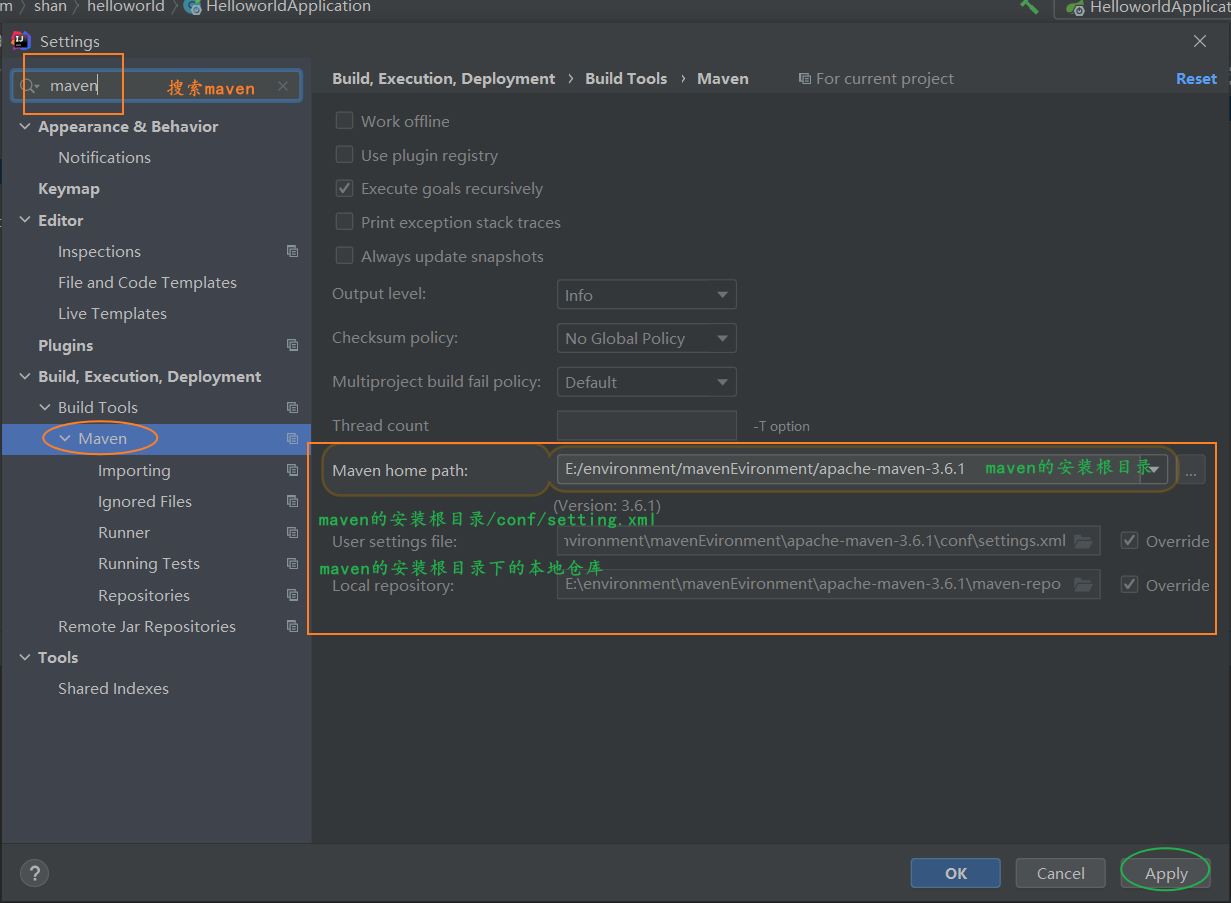1231x903 pixels.
Task: Click the project-level icon on the selected Maven row
Action: [292, 438]
